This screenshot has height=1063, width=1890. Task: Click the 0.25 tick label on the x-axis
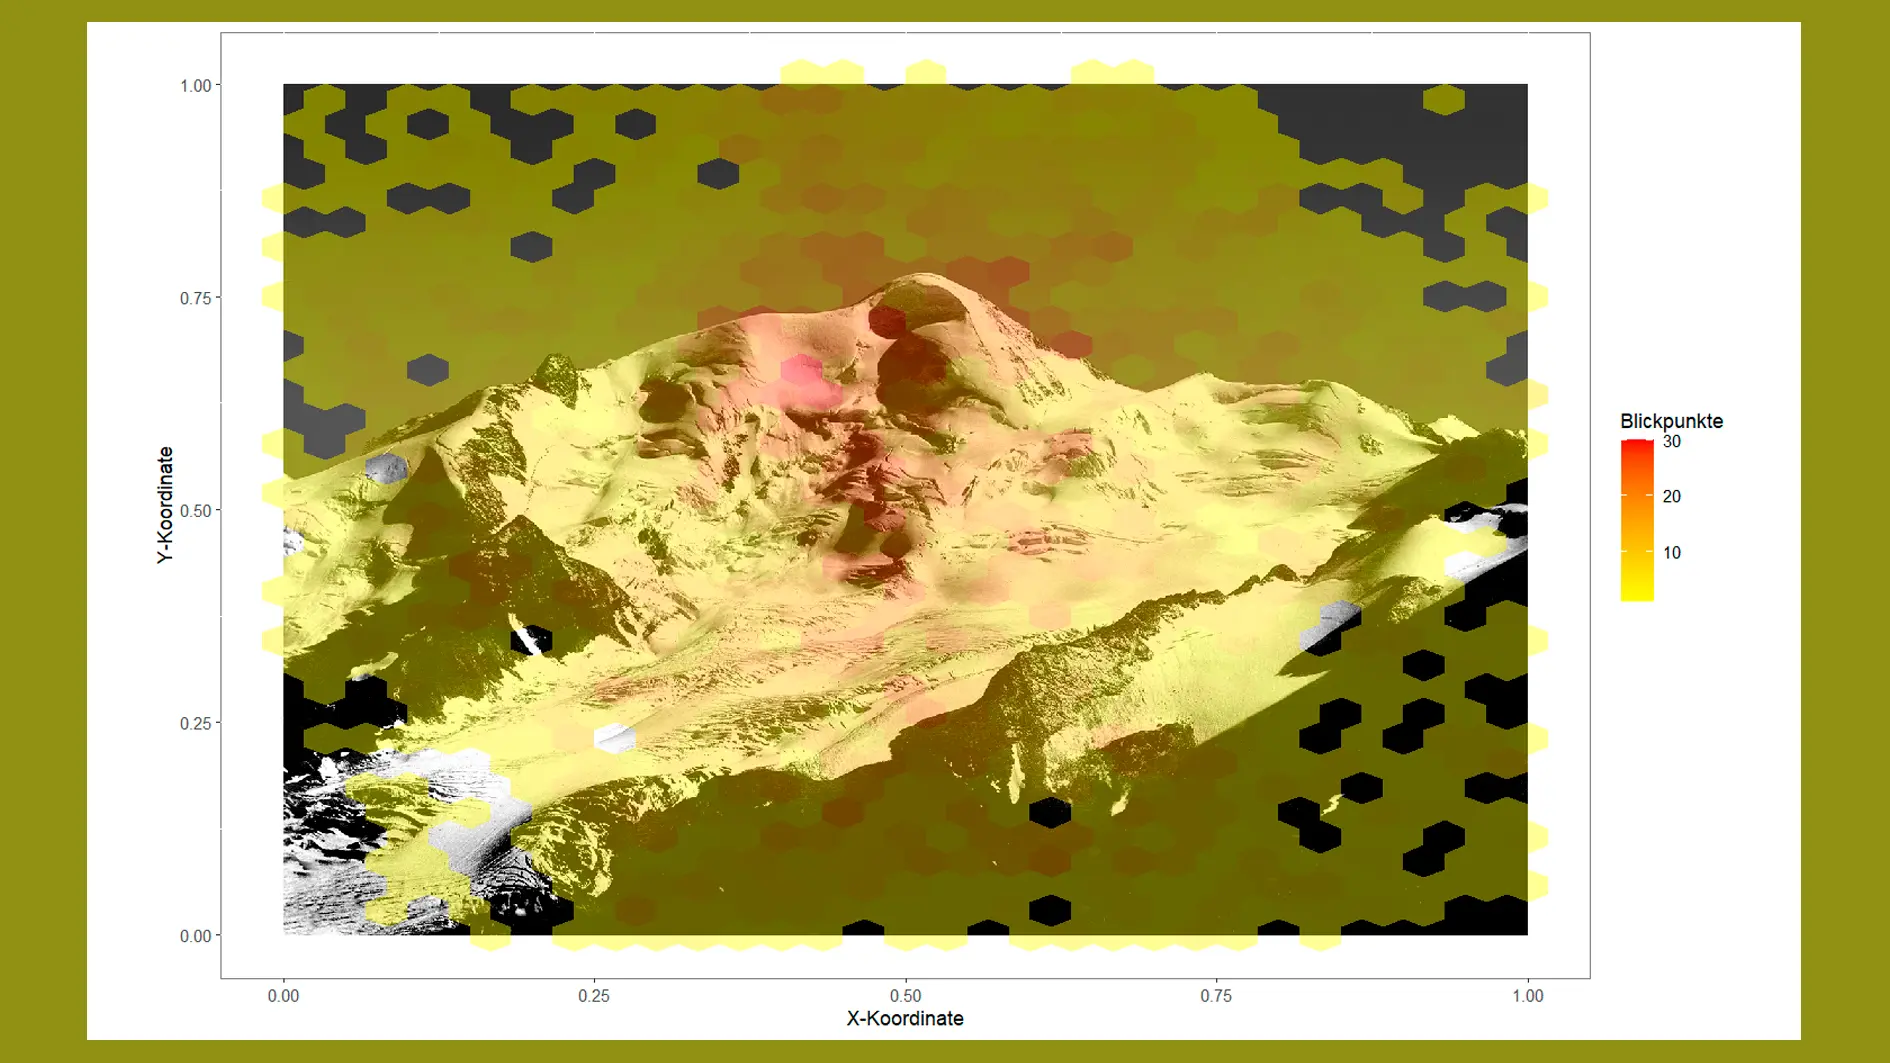[x=594, y=996]
